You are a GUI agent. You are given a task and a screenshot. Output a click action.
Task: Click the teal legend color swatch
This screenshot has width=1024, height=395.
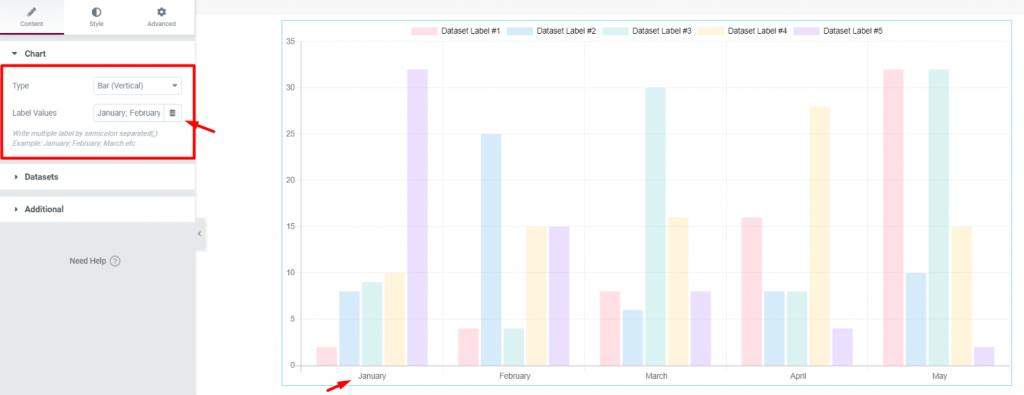point(615,31)
